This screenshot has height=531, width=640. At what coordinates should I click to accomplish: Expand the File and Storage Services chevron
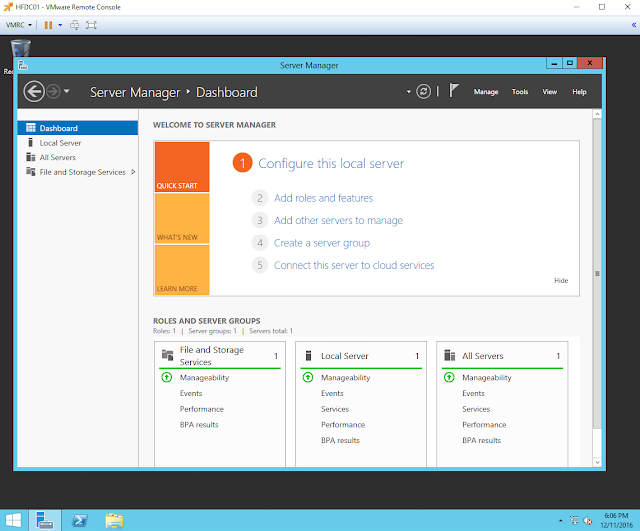[x=133, y=172]
